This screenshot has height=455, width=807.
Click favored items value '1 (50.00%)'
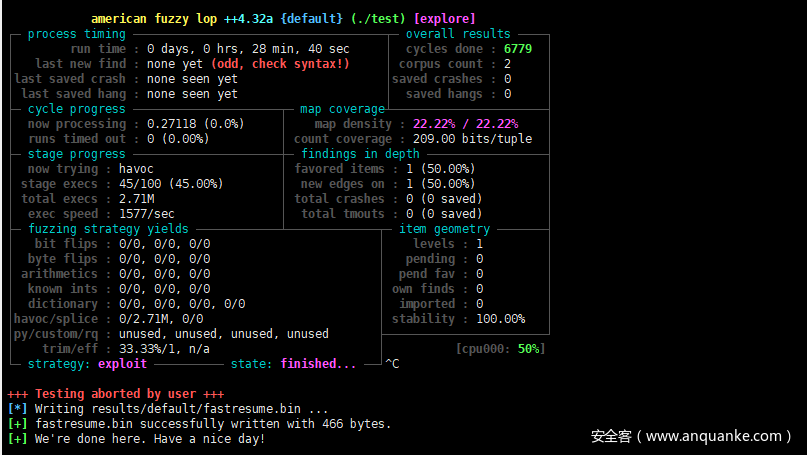[441, 169]
